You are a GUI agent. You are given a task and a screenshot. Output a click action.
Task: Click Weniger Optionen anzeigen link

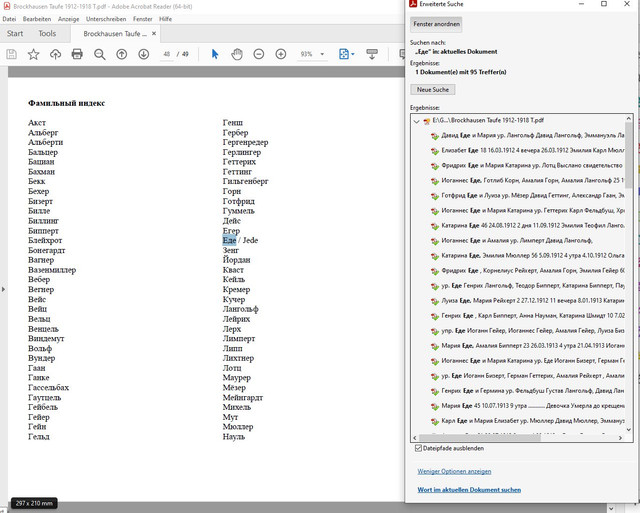[x=454, y=471]
